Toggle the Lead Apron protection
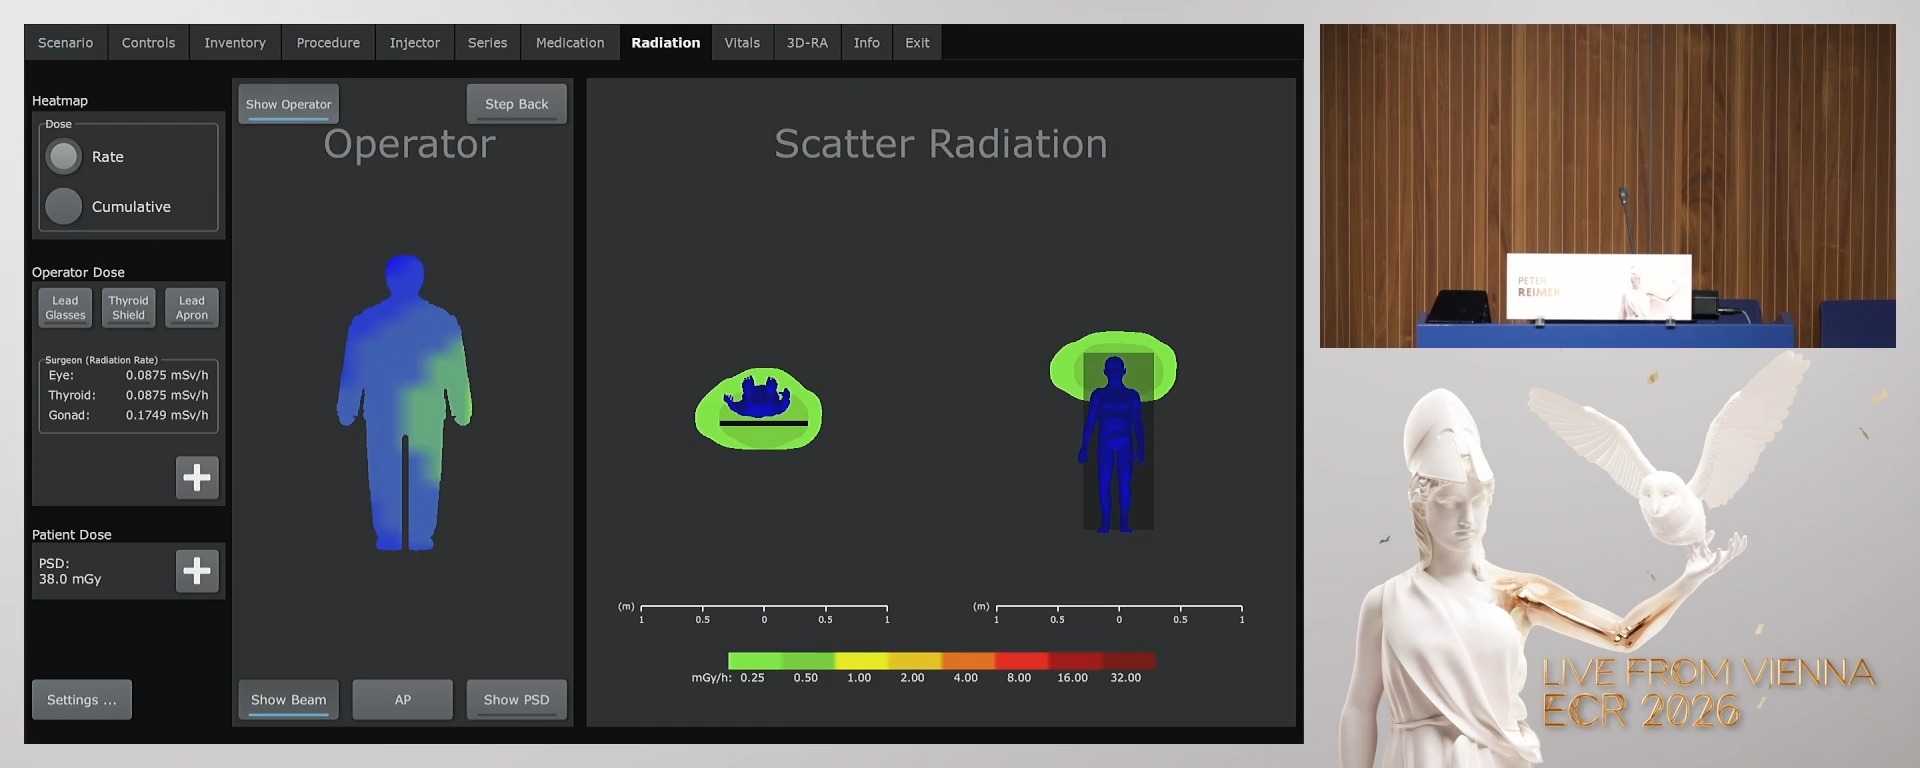Image resolution: width=1920 pixels, height=768 pixels. 192,308
